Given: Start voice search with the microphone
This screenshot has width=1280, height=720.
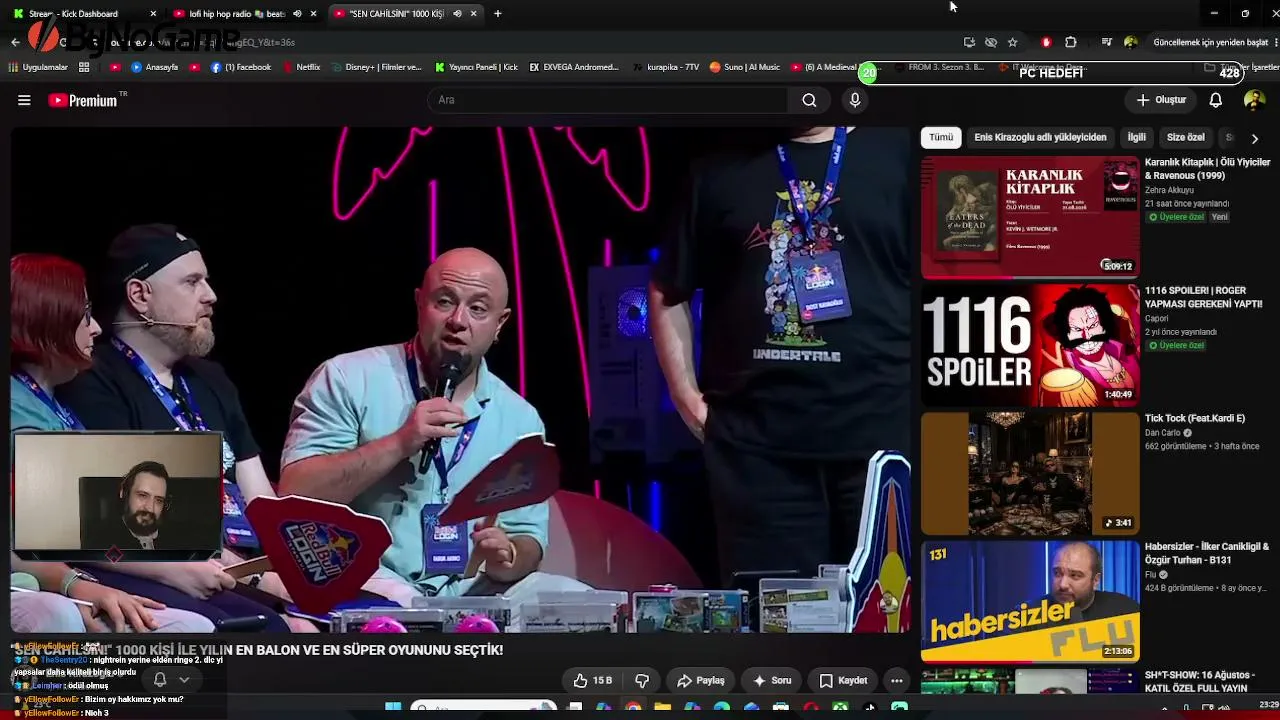Looking at the screenshot, I should click(x=854, y=100).
